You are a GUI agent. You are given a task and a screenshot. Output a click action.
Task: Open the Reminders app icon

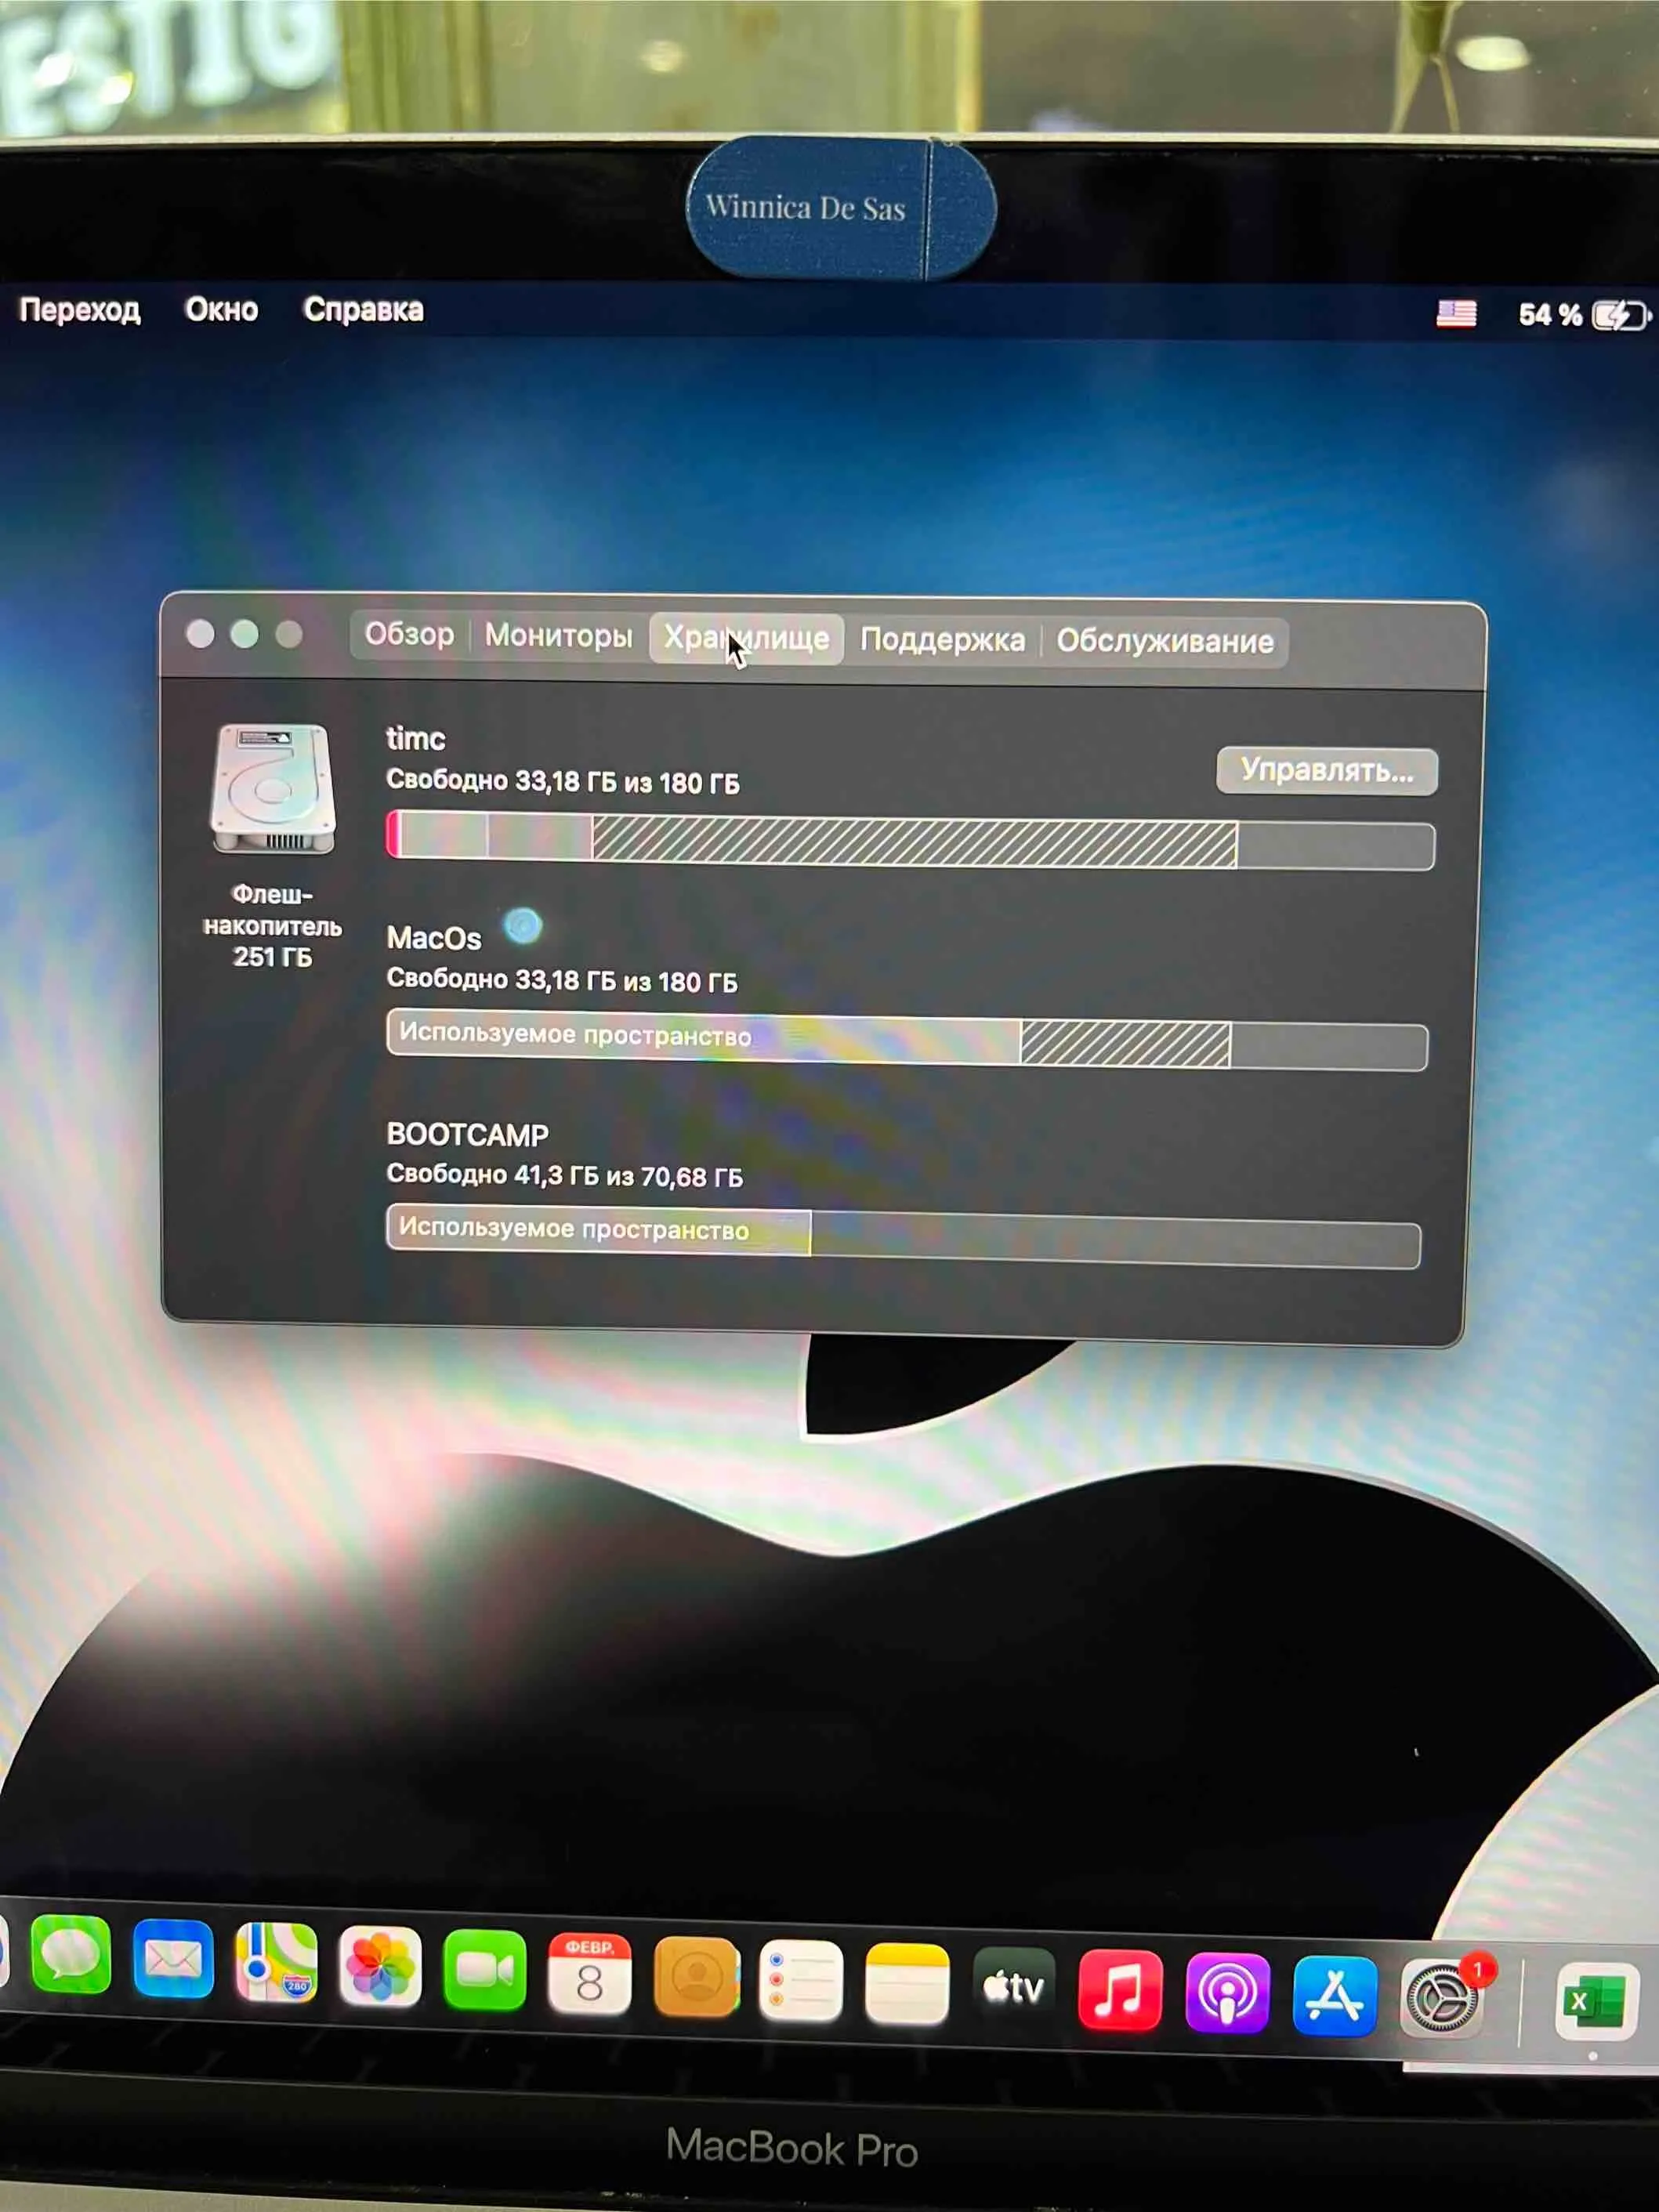tap(800, 1981)
